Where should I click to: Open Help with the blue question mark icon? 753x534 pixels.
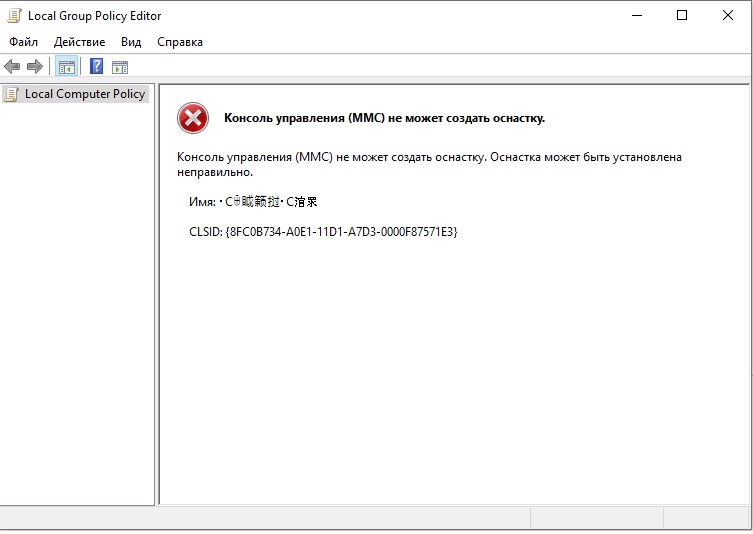[x=97, y=66]
